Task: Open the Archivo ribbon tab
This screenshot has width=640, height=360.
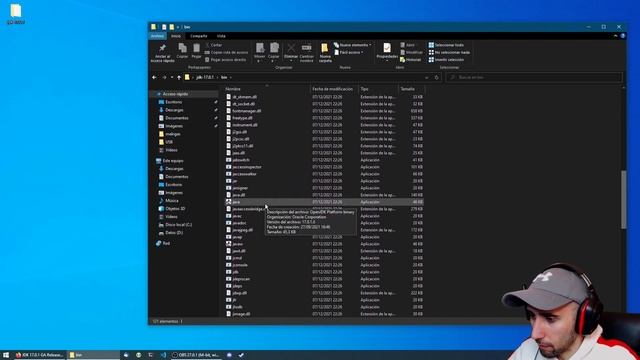Action: coord(157,36)
